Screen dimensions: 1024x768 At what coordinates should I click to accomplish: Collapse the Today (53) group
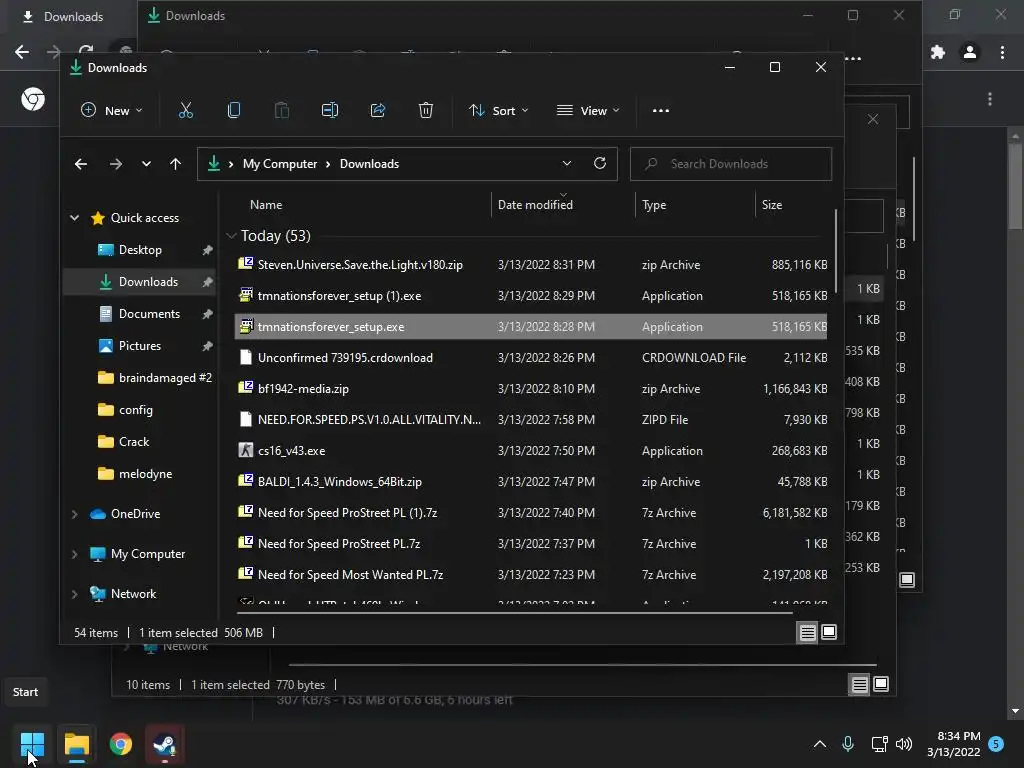click(231, 236)
